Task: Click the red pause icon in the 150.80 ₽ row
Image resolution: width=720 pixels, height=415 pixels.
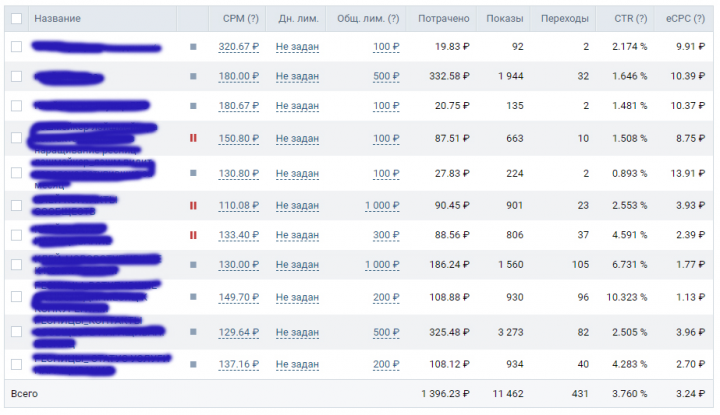Action: click(193, 138)
